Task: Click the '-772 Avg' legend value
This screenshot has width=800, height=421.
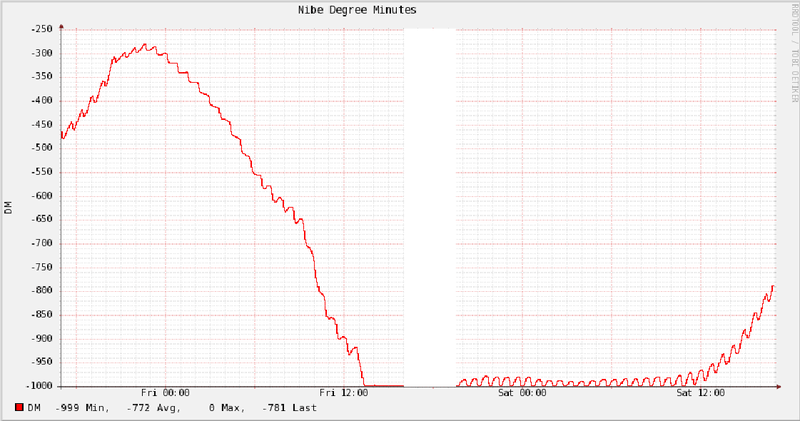Action: pos(154,408)
